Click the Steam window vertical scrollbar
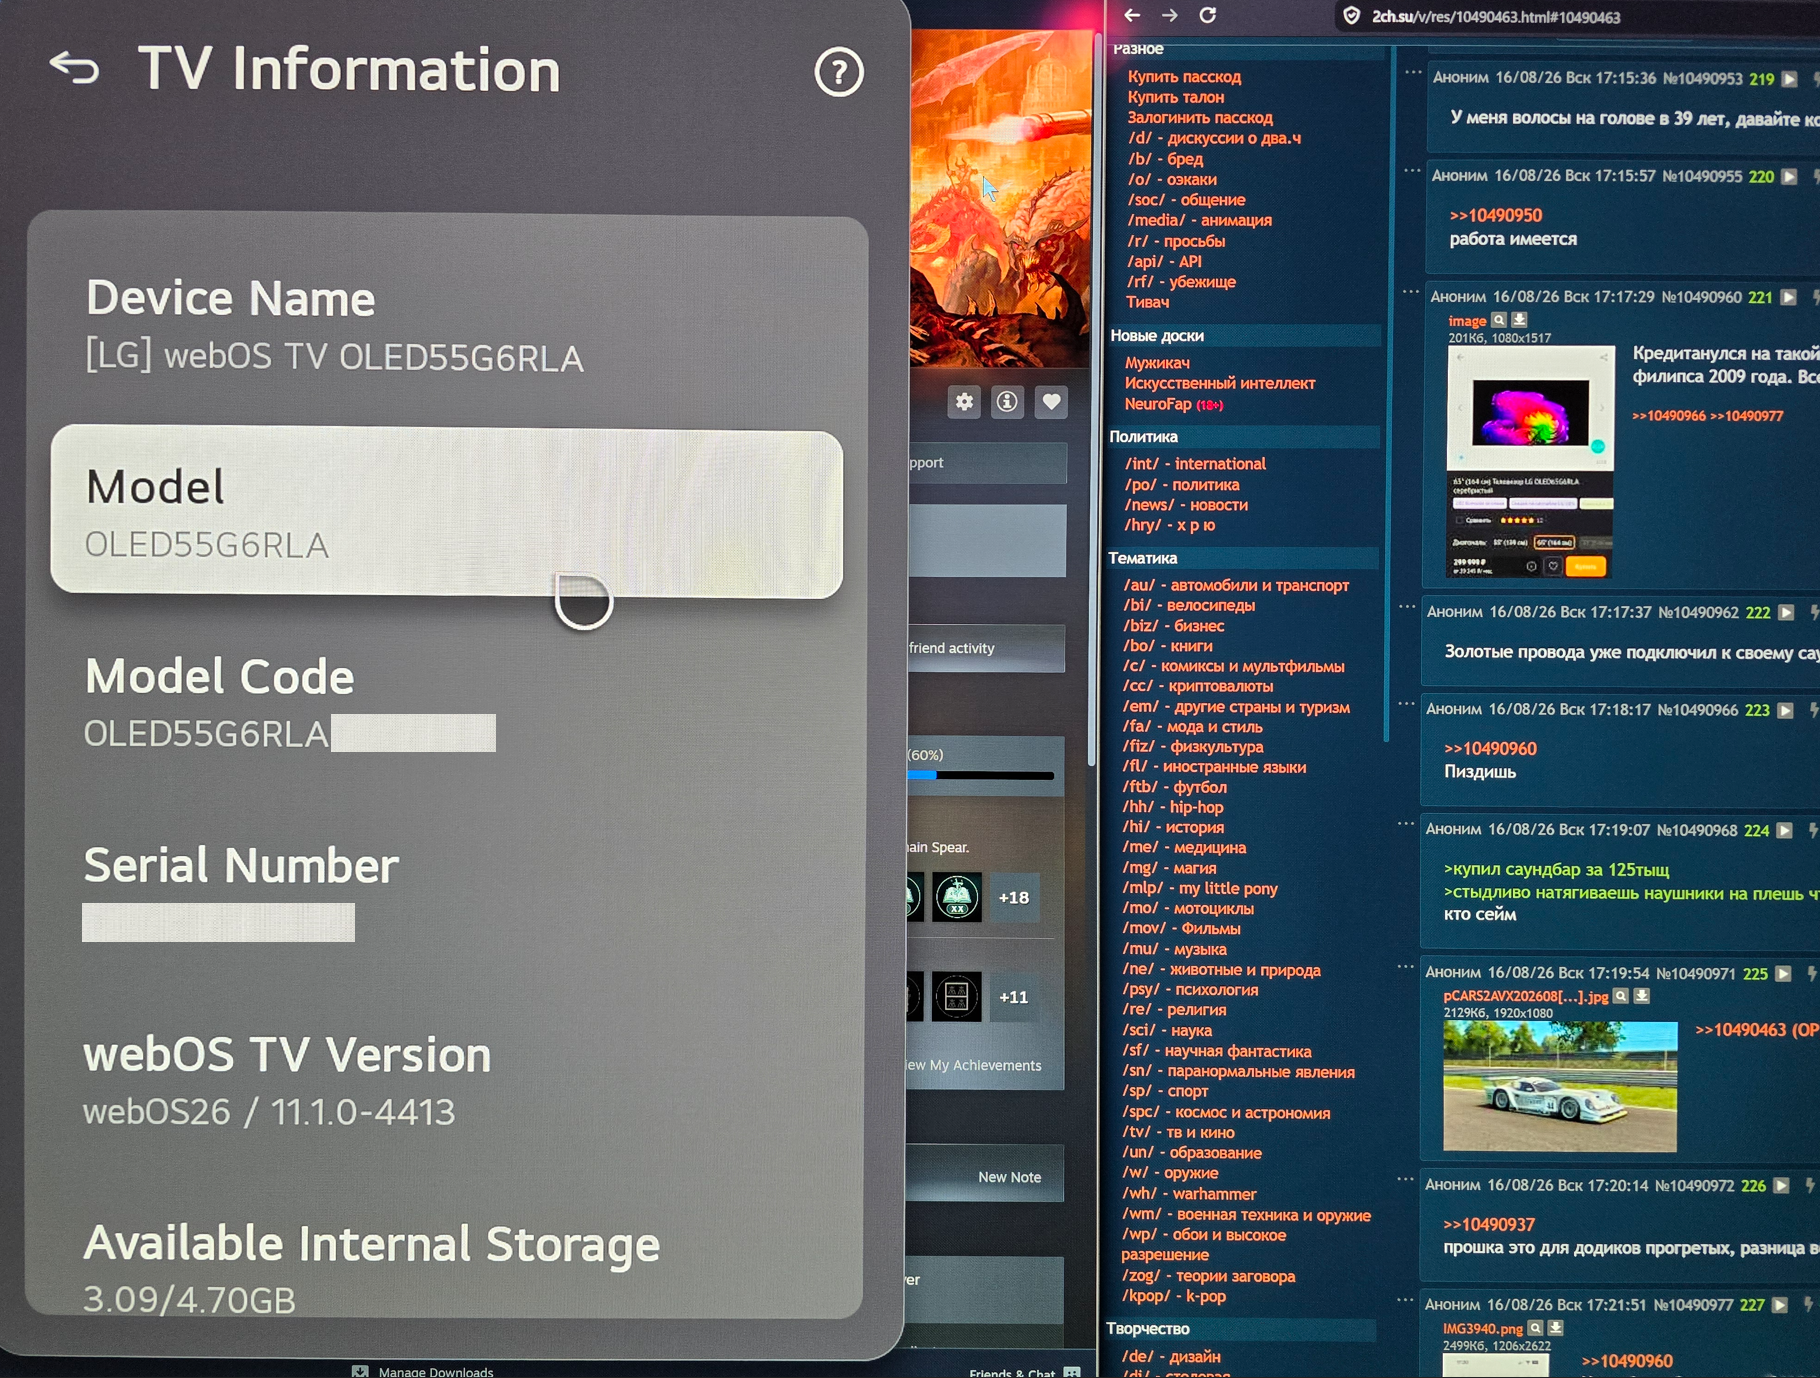 click(x=1092, y=400)
